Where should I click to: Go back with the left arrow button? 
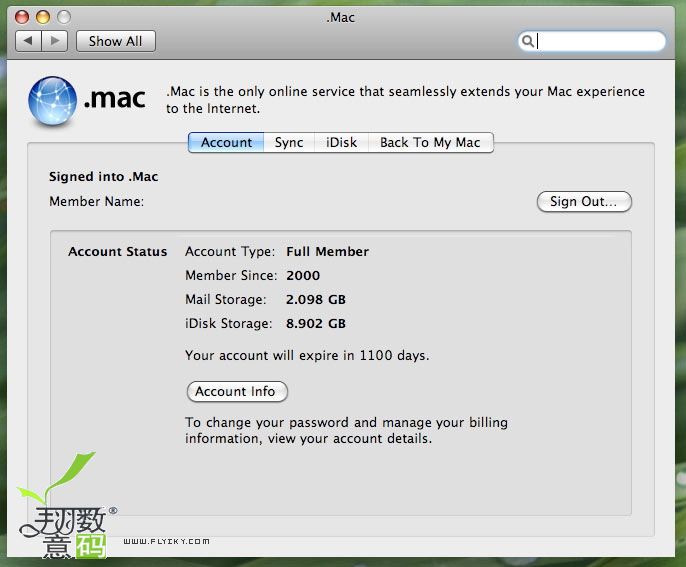click(28, 41)
